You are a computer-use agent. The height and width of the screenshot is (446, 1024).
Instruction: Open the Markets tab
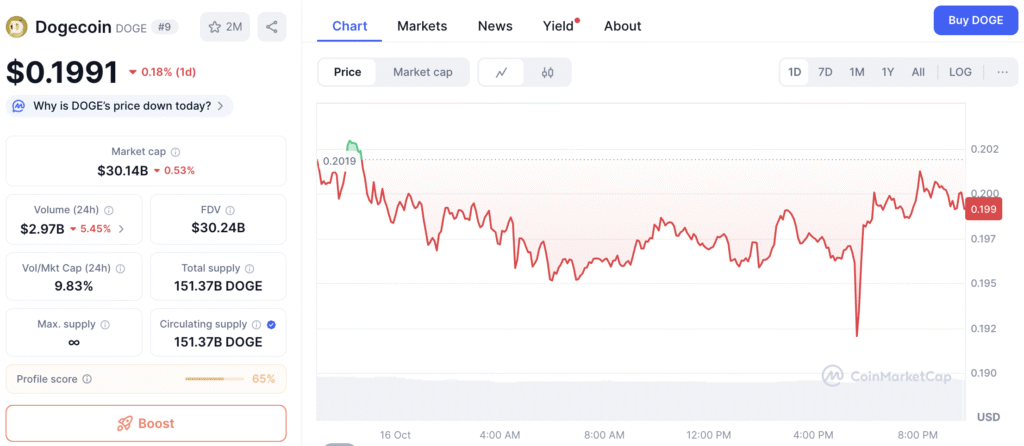[422, 26]
